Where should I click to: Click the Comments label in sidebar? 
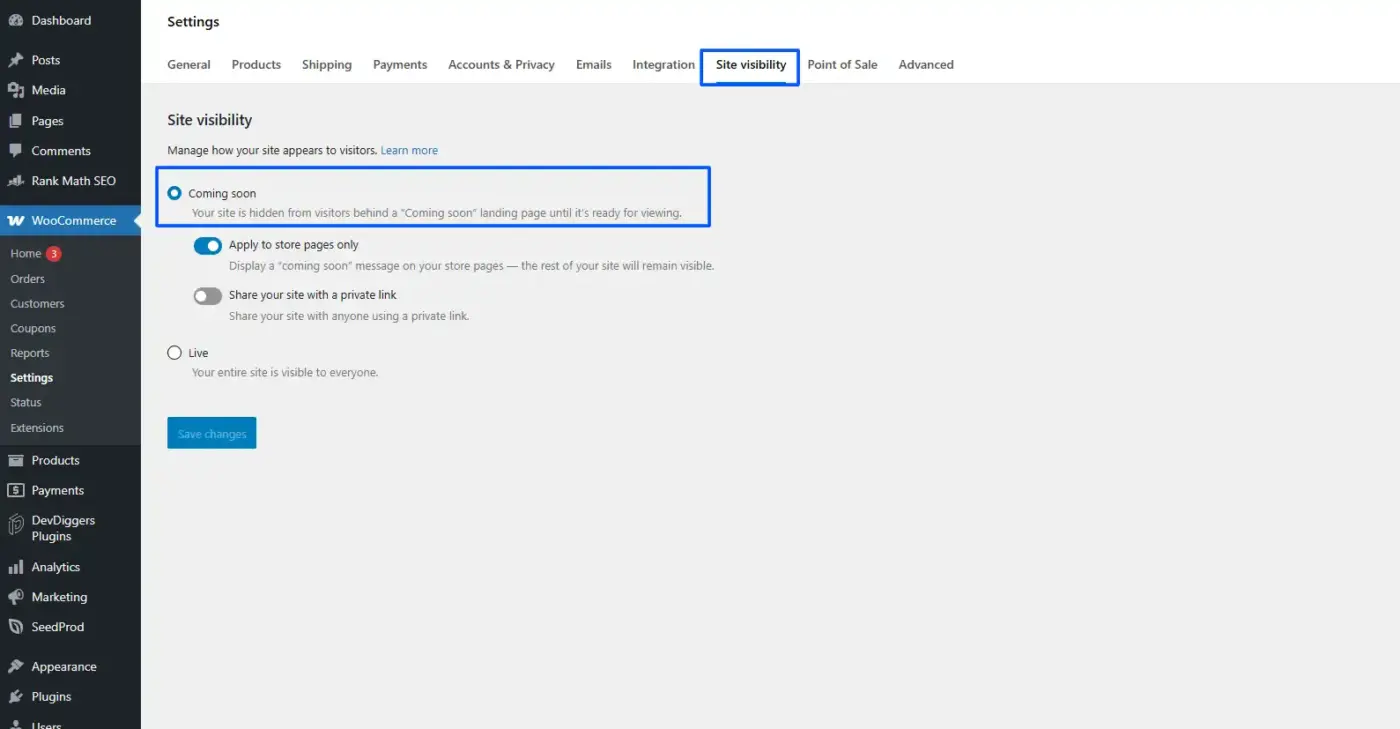click(61, 151)
